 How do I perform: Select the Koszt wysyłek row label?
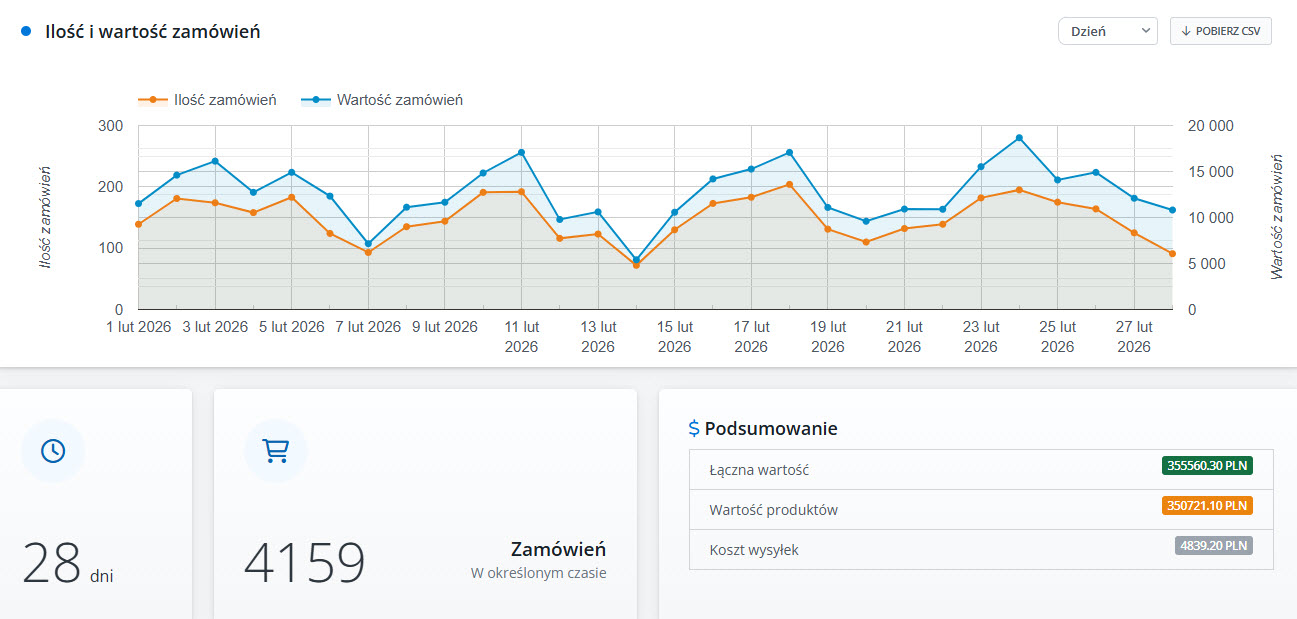coord(754,550)
